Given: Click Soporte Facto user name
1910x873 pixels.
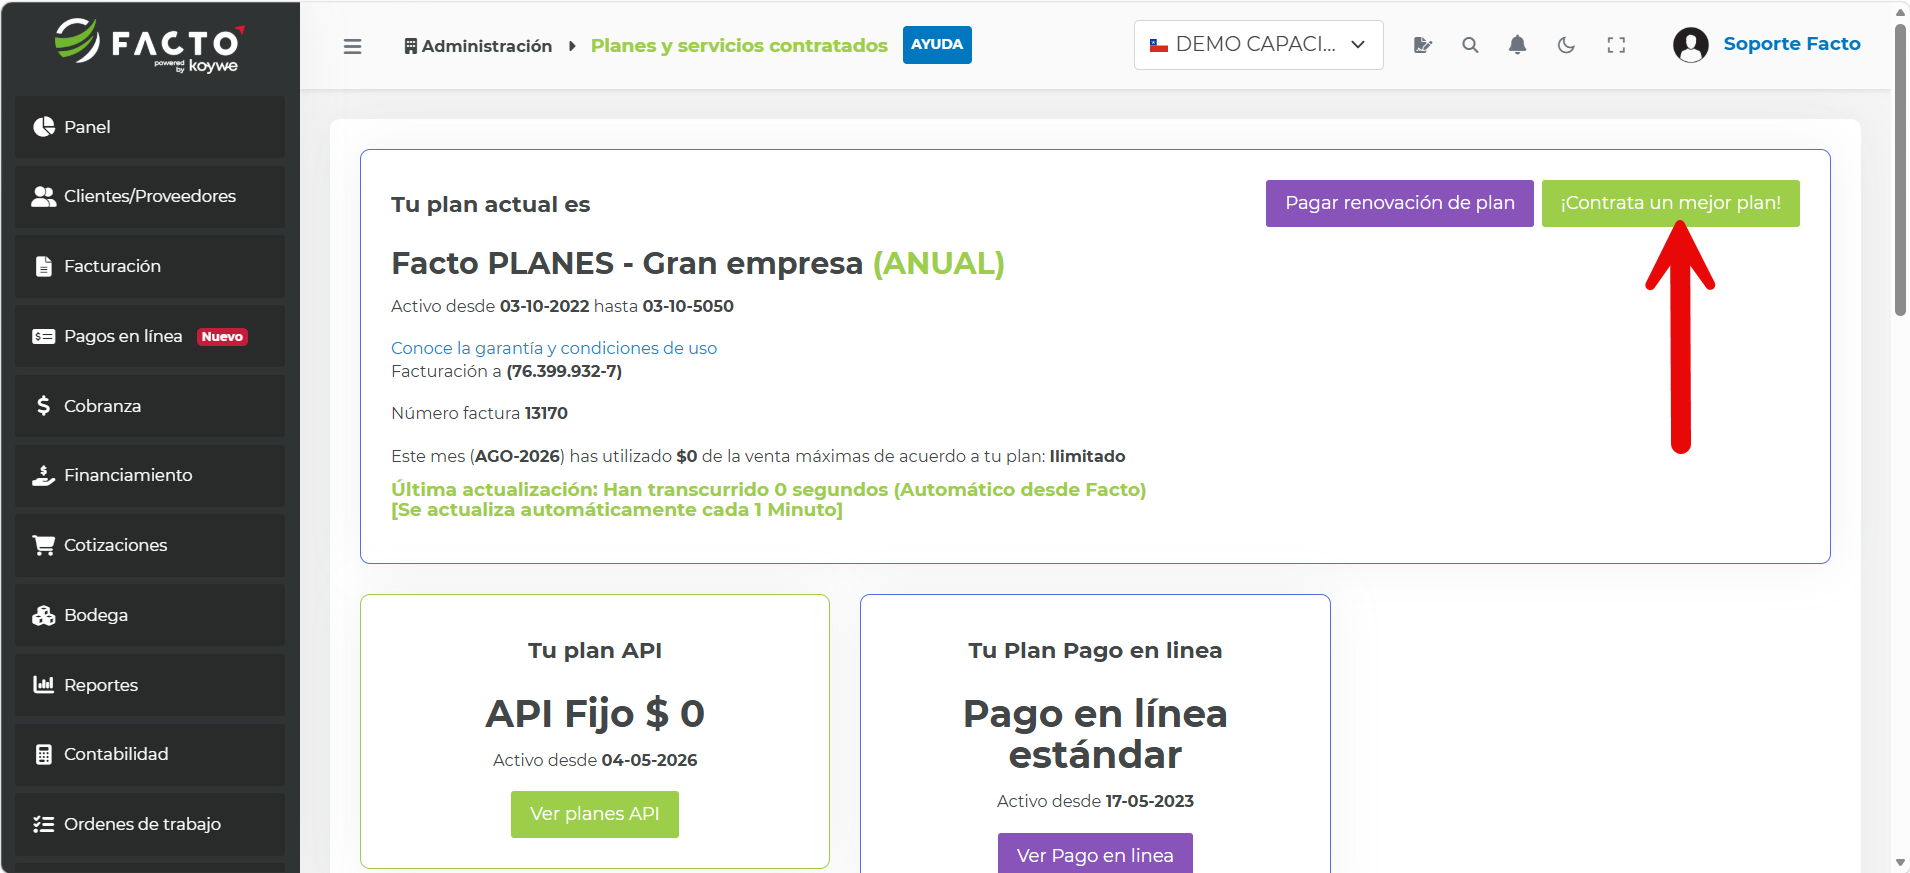Looking at the screenshot, I should pos(1792,44).
